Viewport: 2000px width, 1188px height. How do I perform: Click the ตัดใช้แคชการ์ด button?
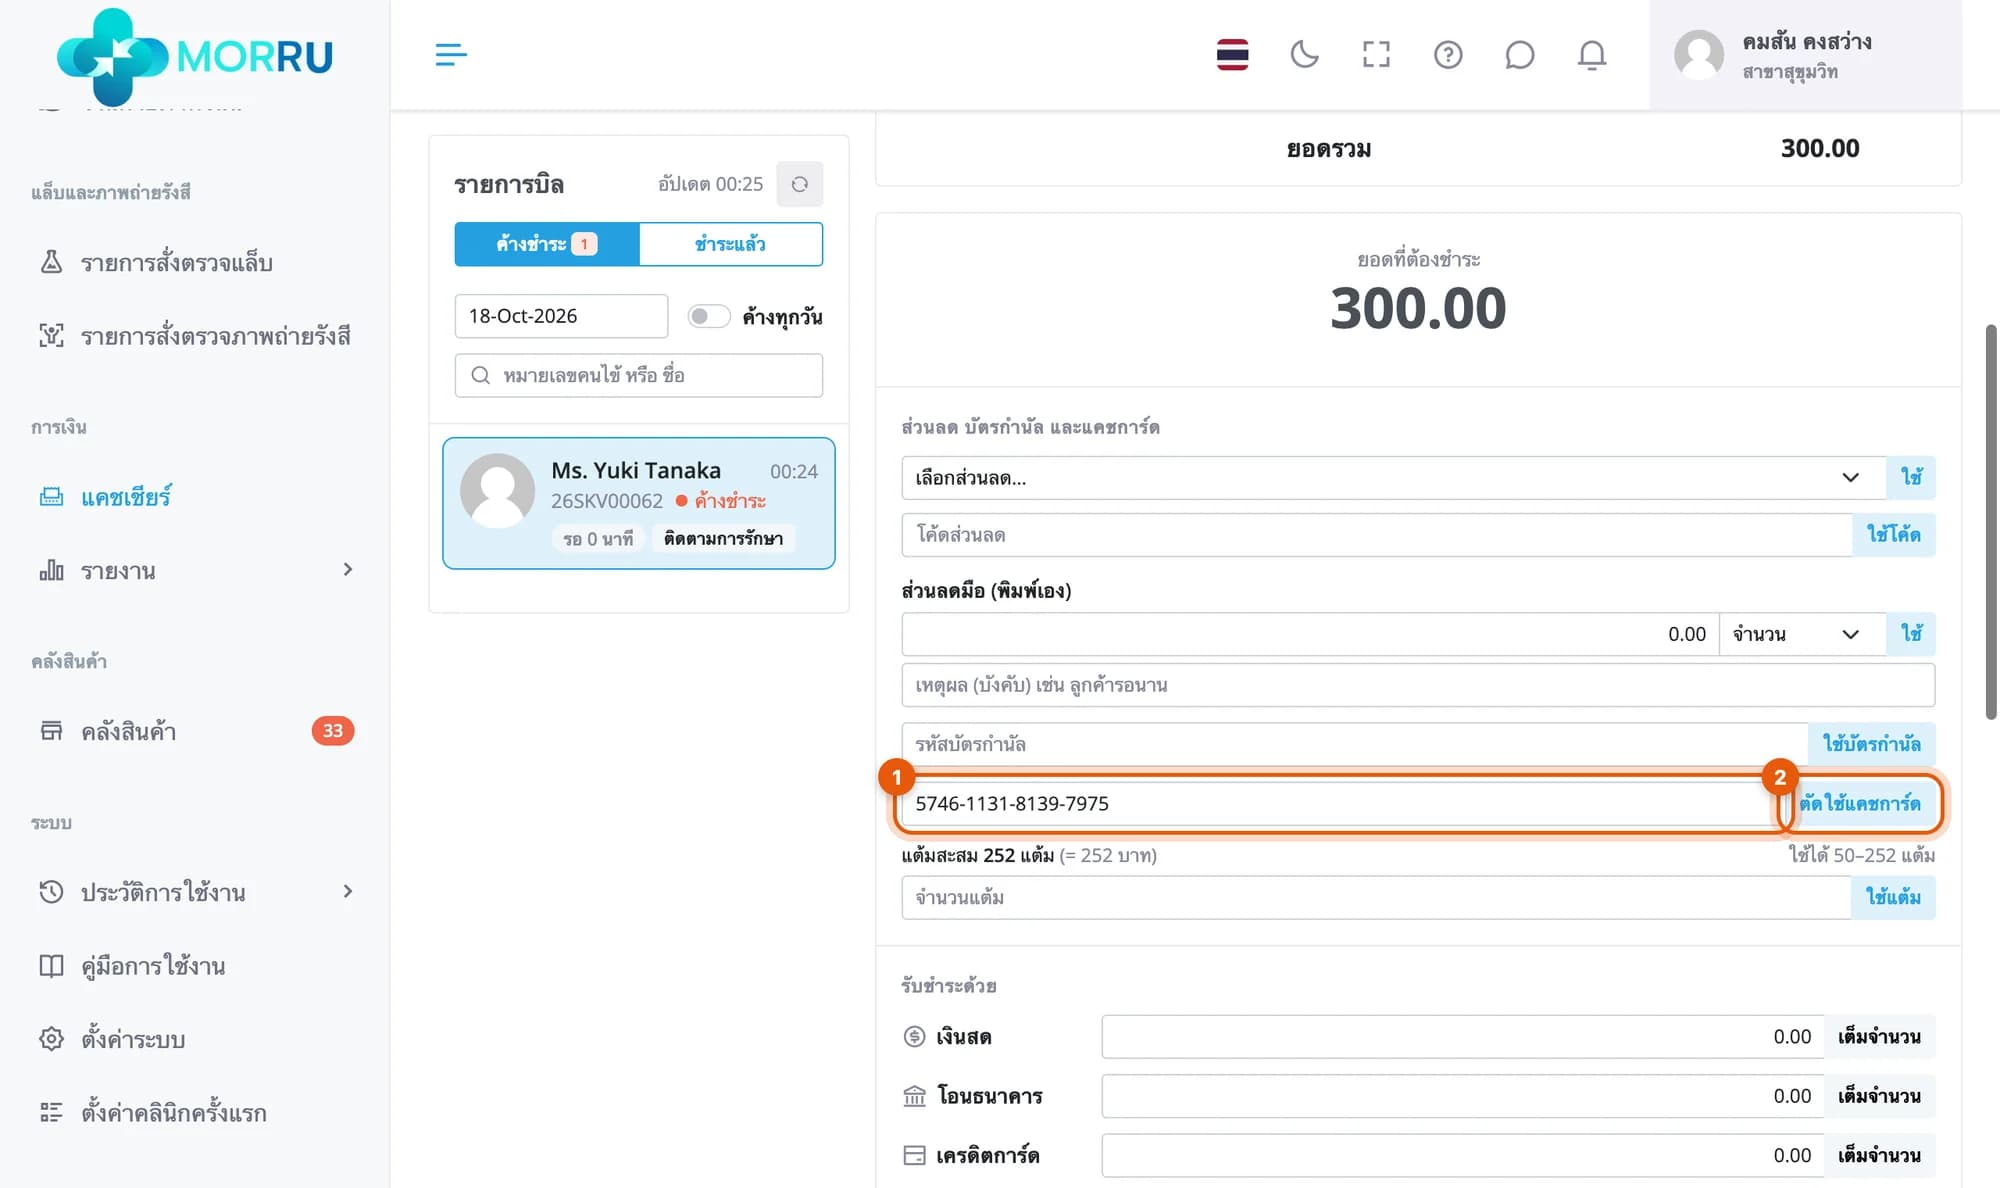pos(1860,803)
